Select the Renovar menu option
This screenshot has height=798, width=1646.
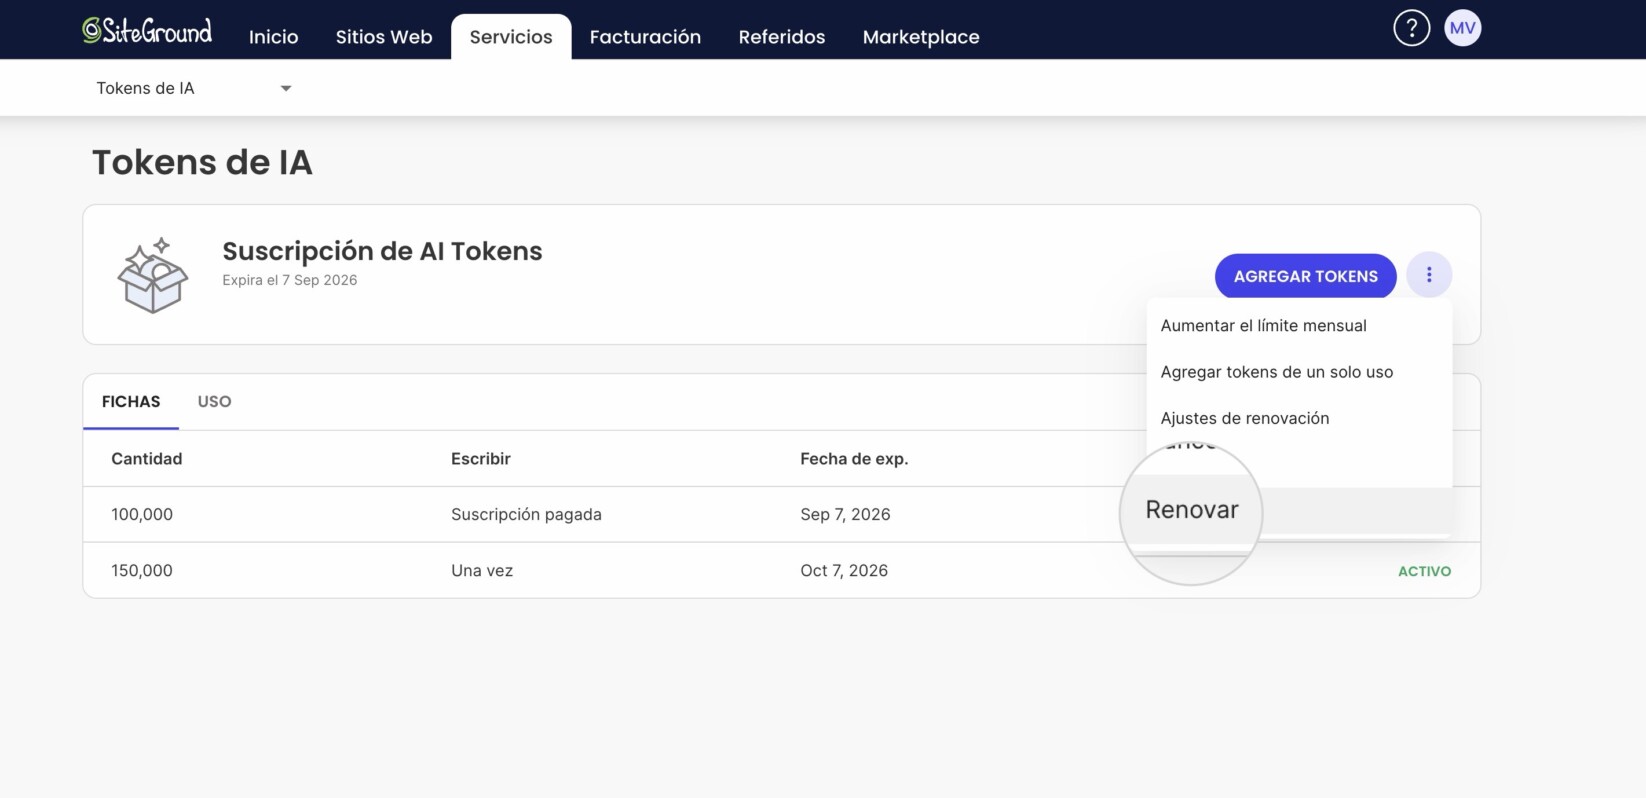[x=1192, y=510]
